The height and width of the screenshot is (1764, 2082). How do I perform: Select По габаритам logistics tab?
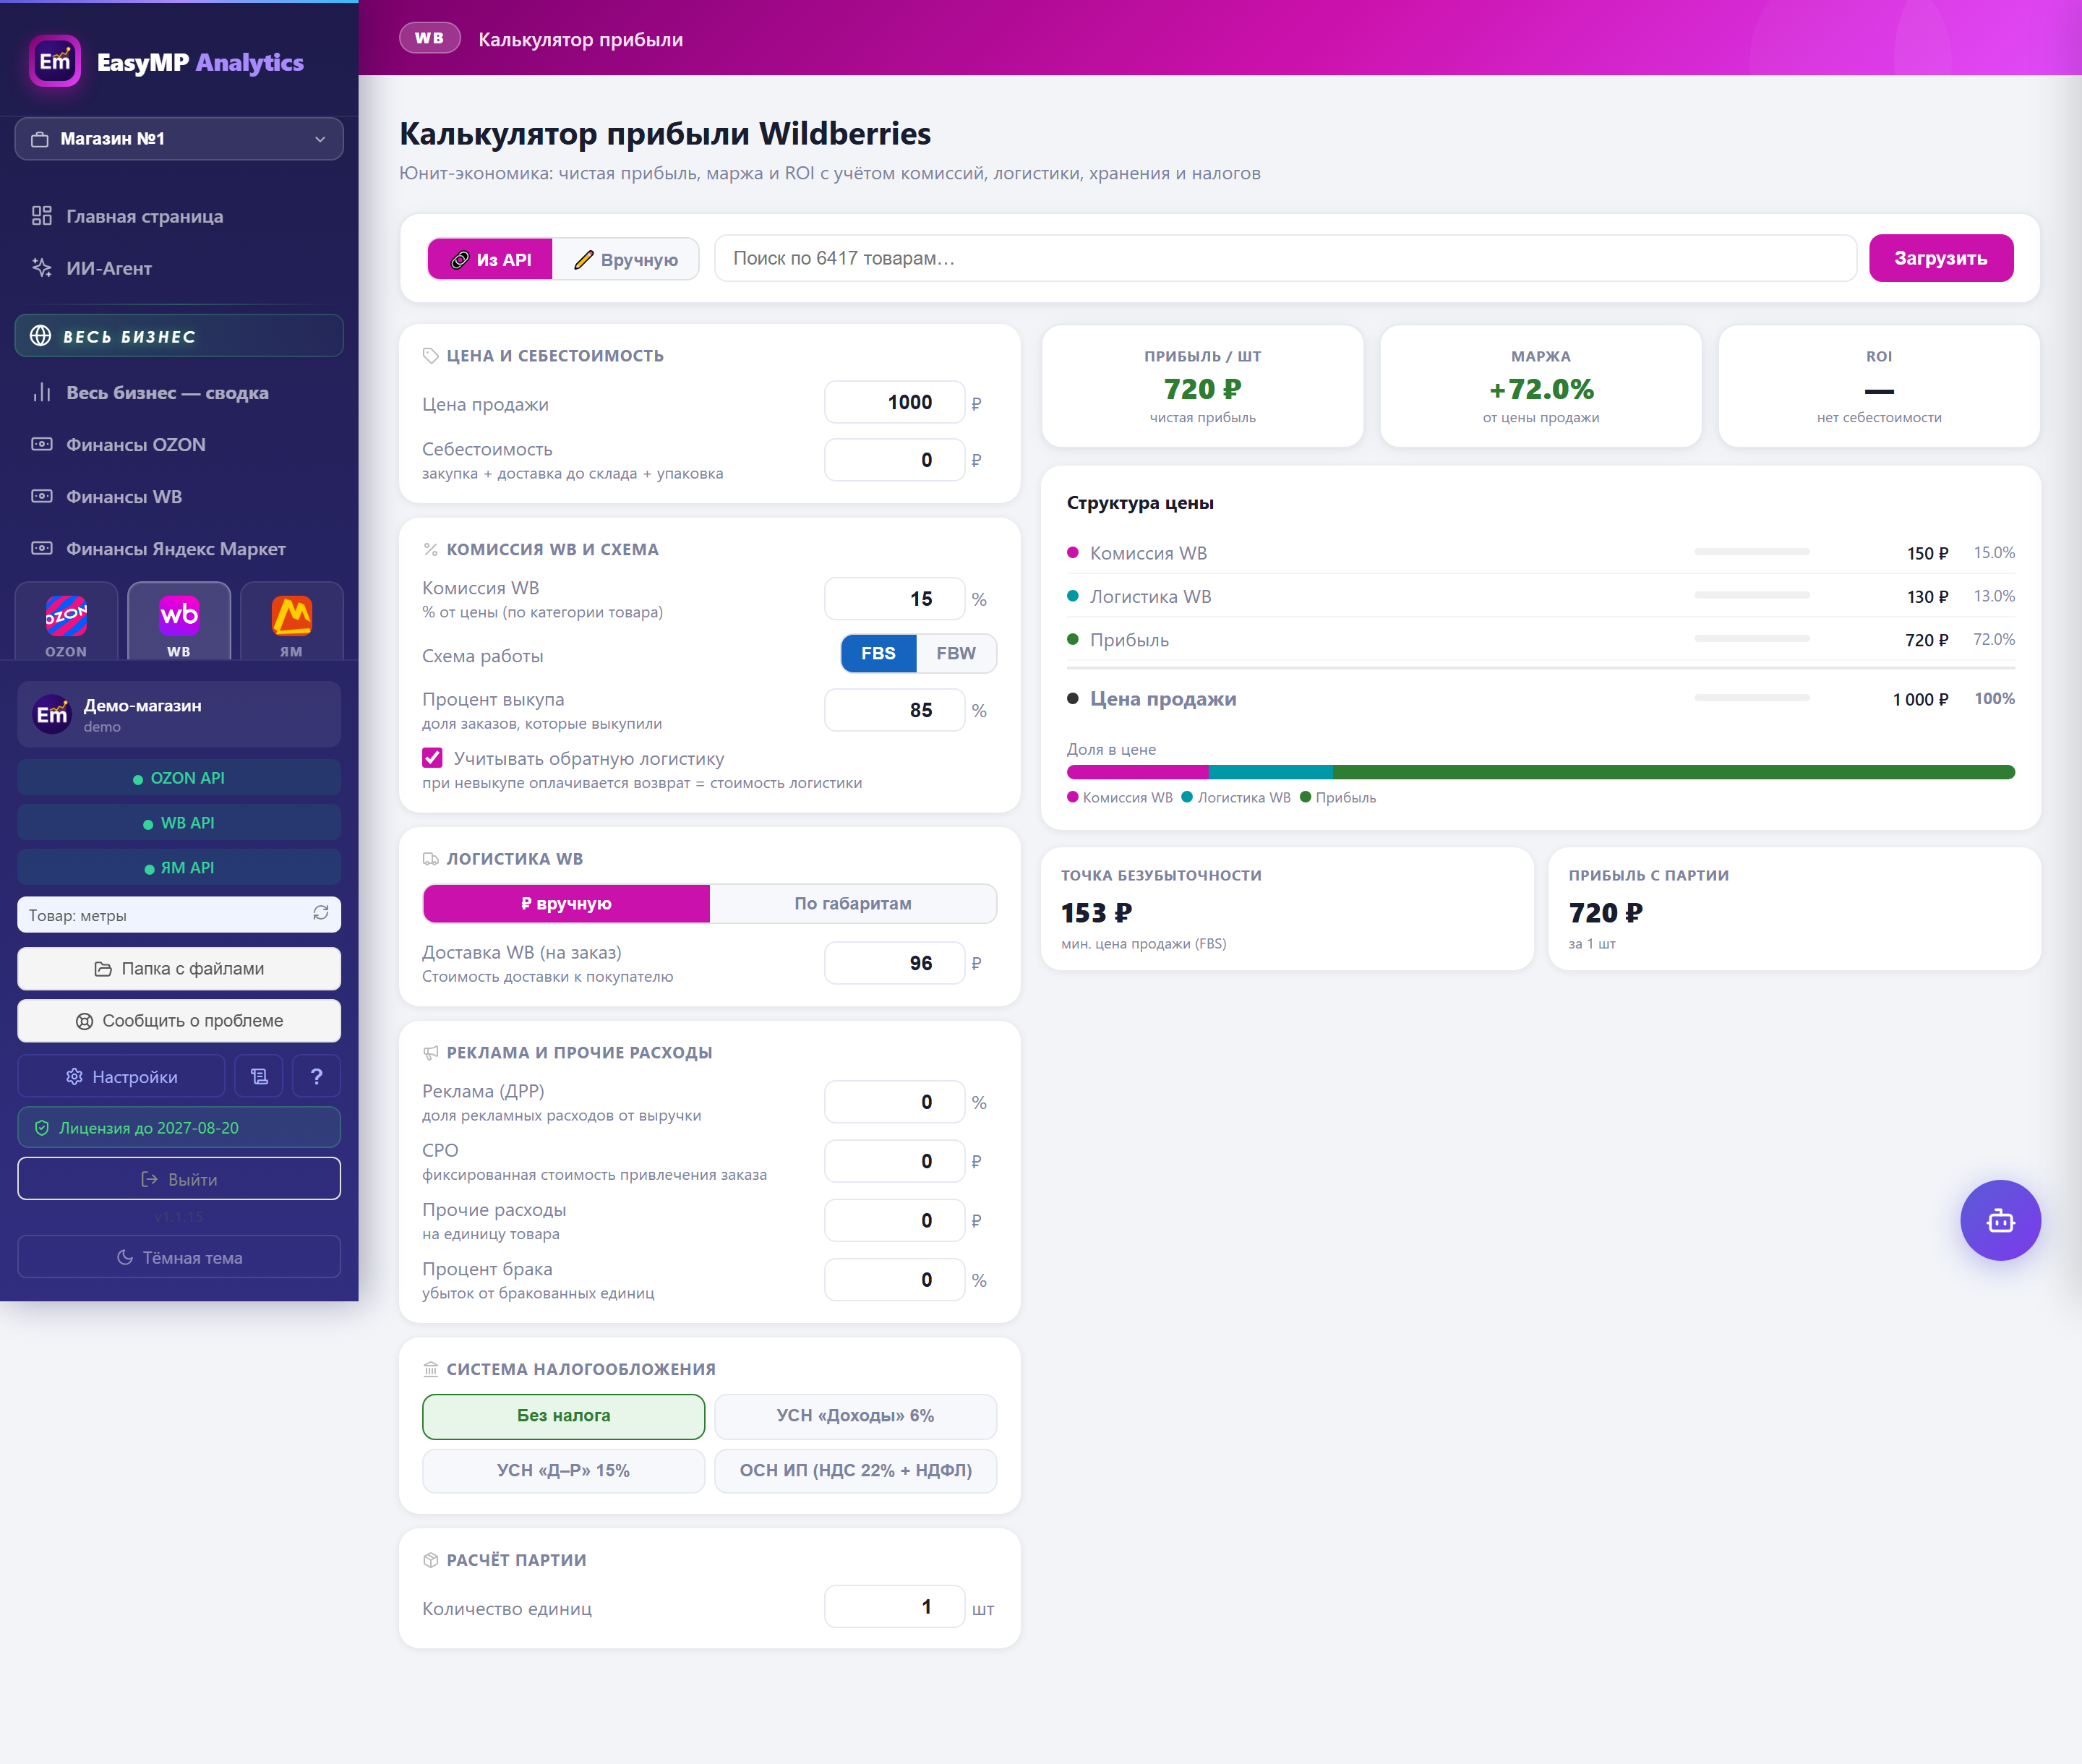click(x=853, y=904)
